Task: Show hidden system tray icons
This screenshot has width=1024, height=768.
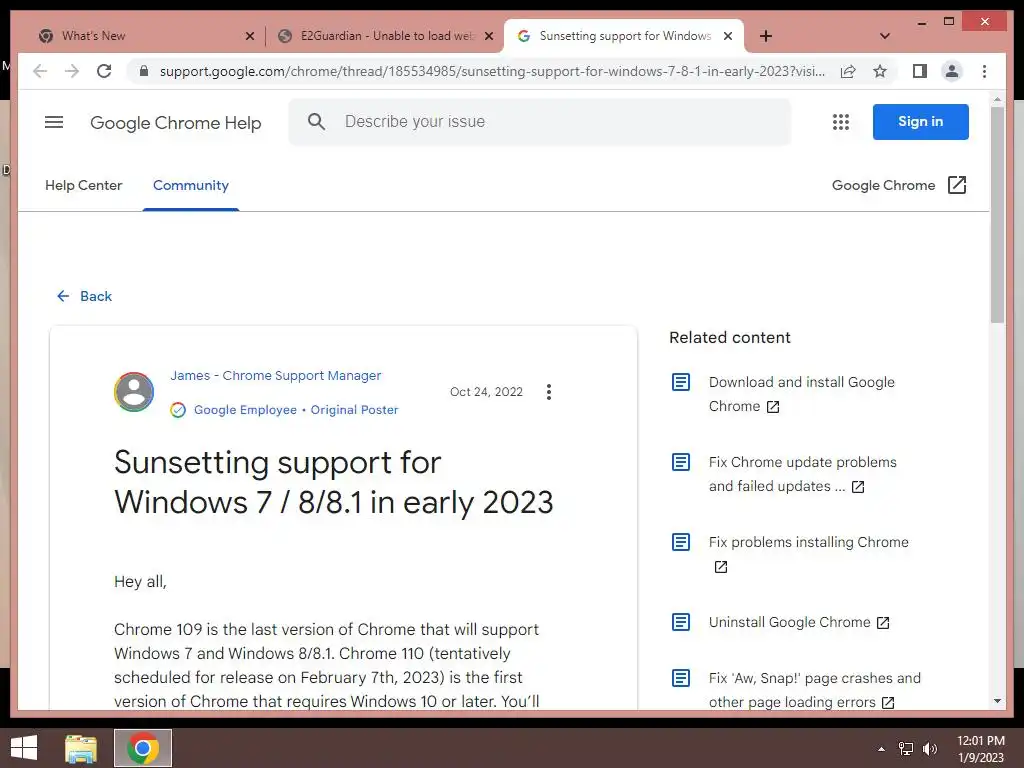Action: [881, 749]
